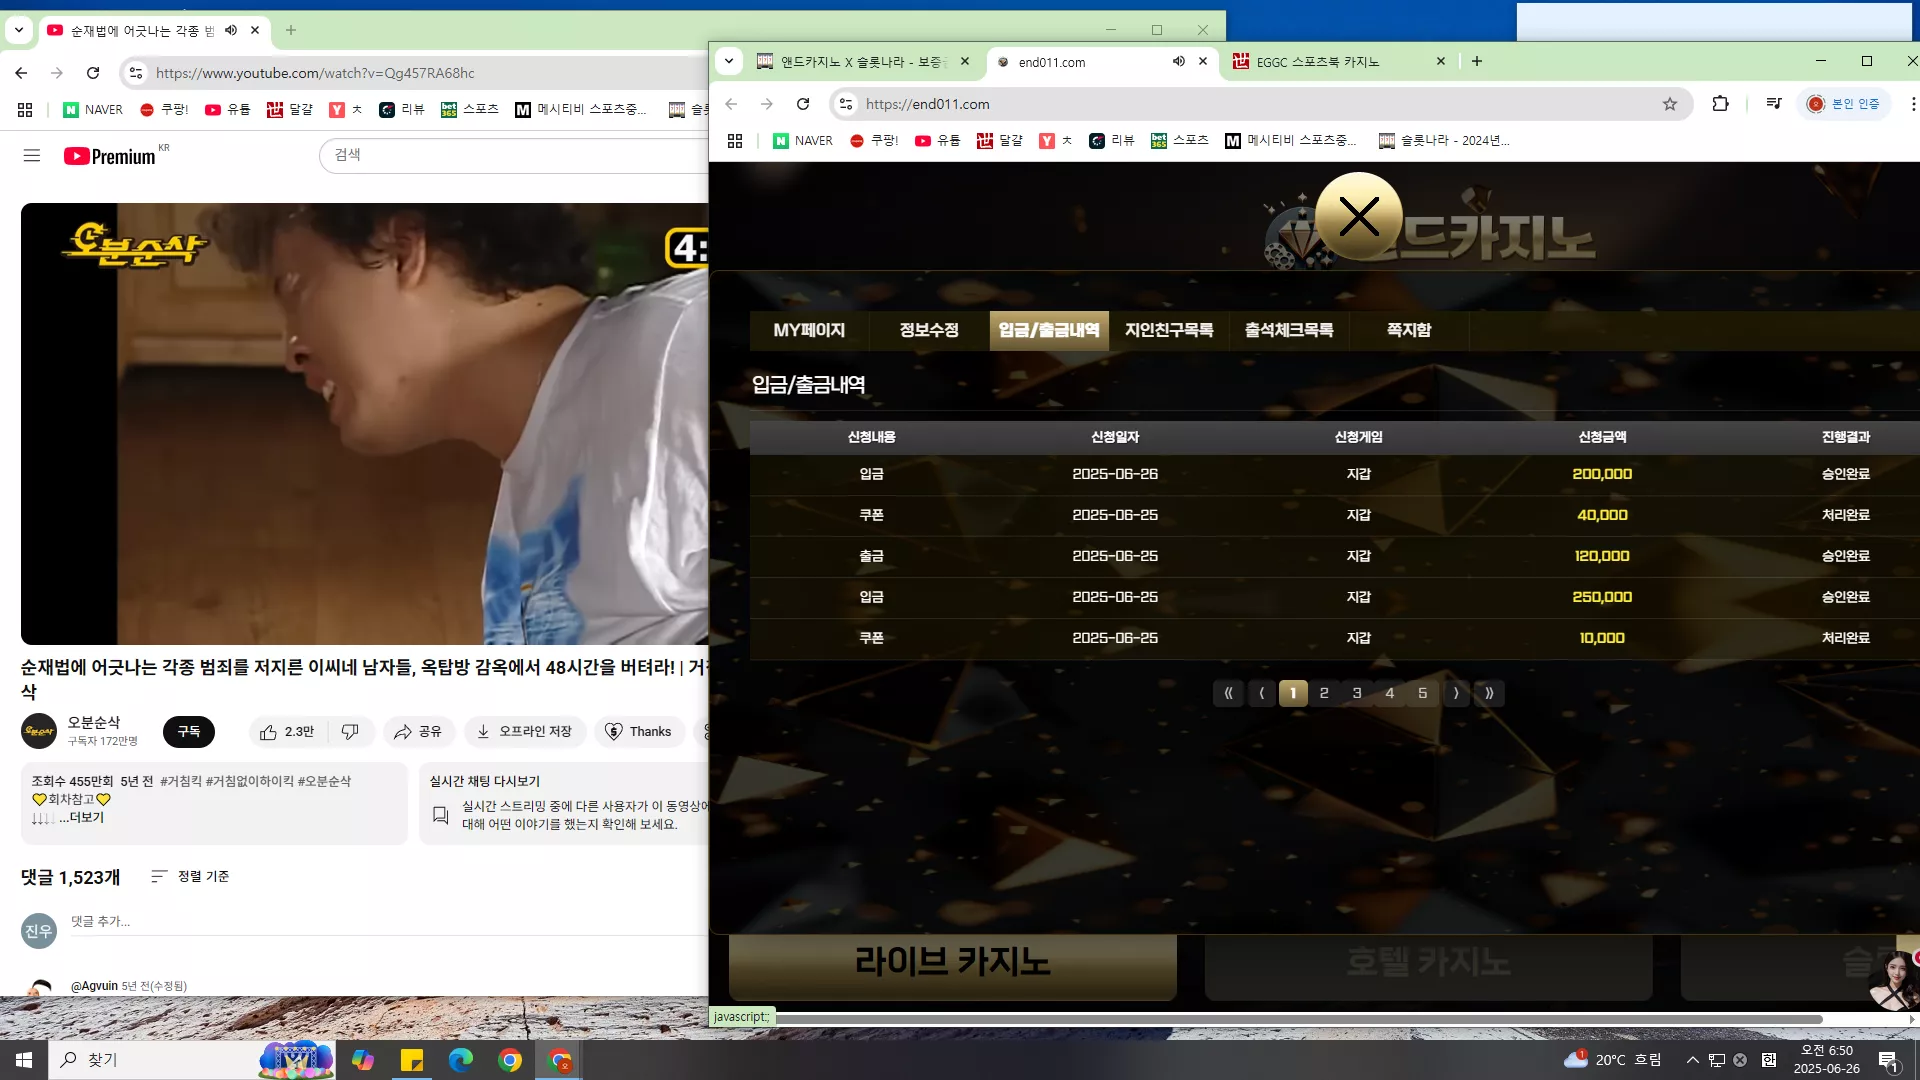Open the apps grid in front browser bookmarks bar
Image resolution: width=1920 pixels, height=1080 pixels.
(735, 141)
